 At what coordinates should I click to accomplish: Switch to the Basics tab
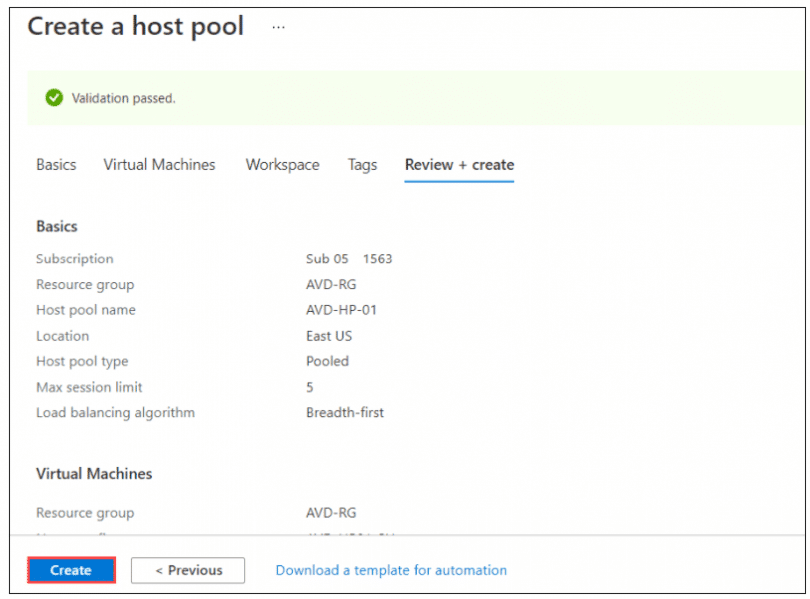[55, 165]
